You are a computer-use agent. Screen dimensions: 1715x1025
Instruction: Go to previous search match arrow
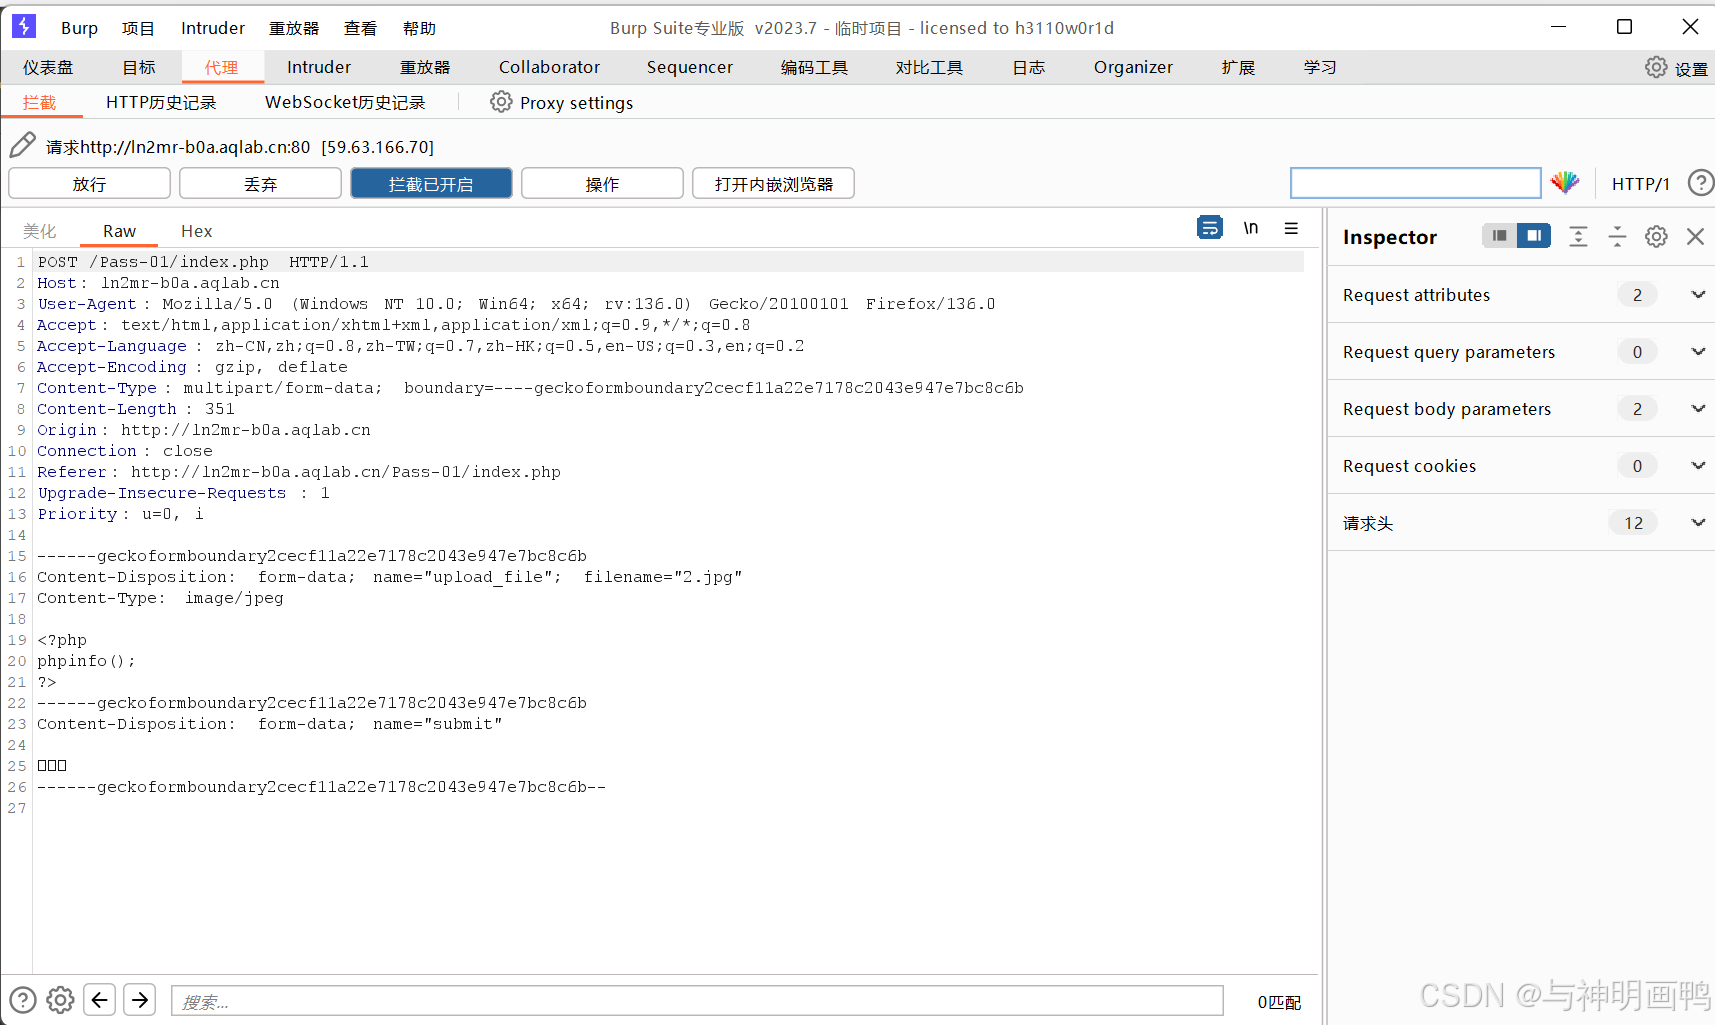click(100, 1000)
